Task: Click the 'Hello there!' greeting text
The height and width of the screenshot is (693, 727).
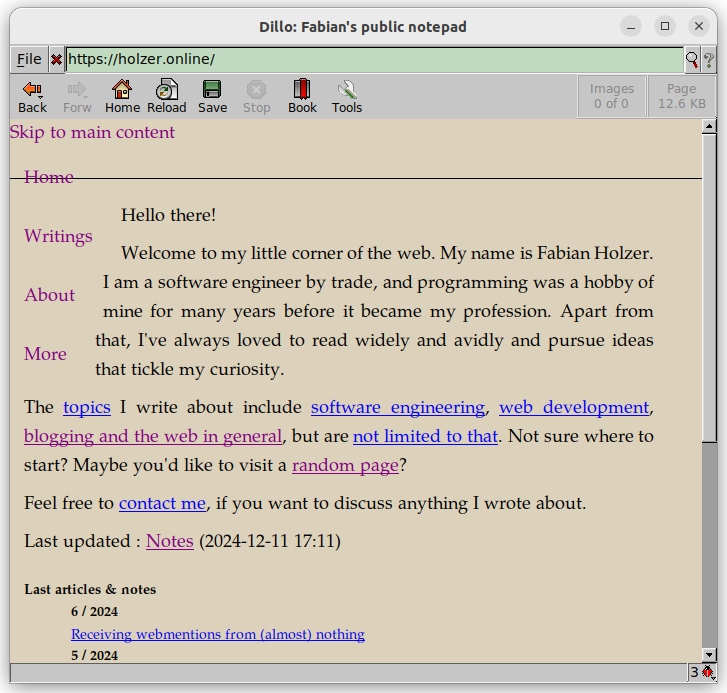Action: click(x=168, y=216)
